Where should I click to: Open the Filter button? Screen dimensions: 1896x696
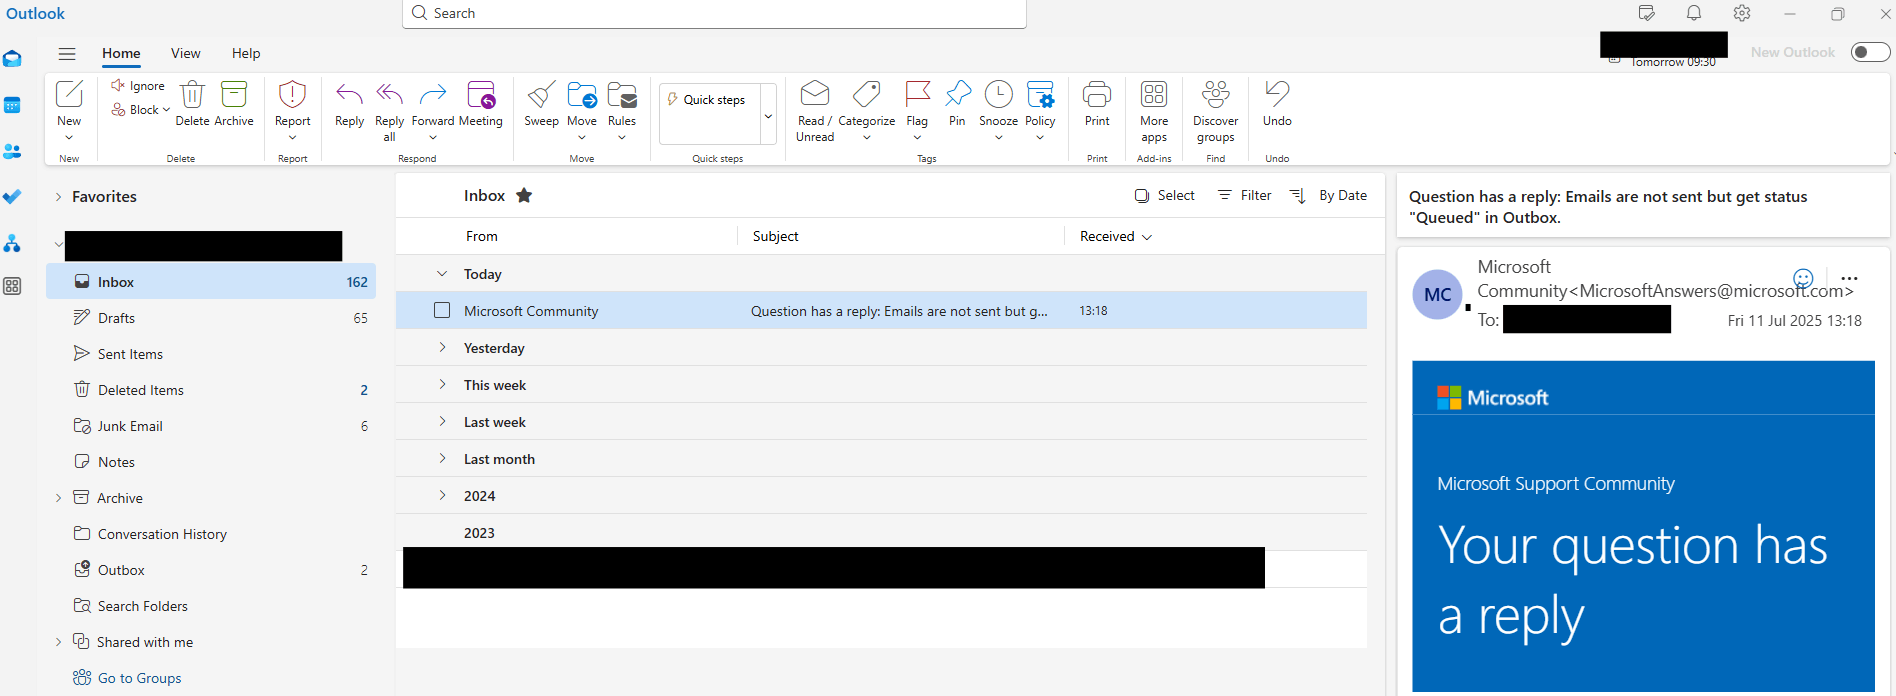(x=1245, y=195)
